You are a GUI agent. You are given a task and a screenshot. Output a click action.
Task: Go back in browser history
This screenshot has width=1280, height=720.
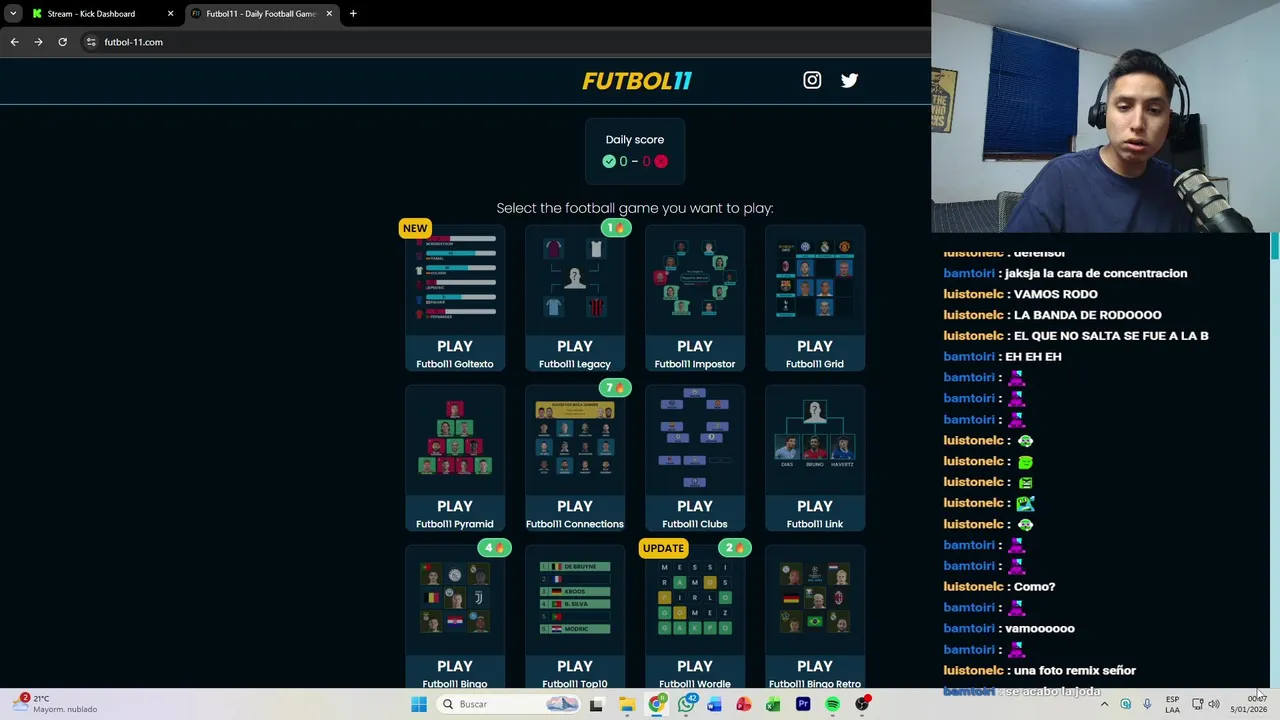pos(14,42)
